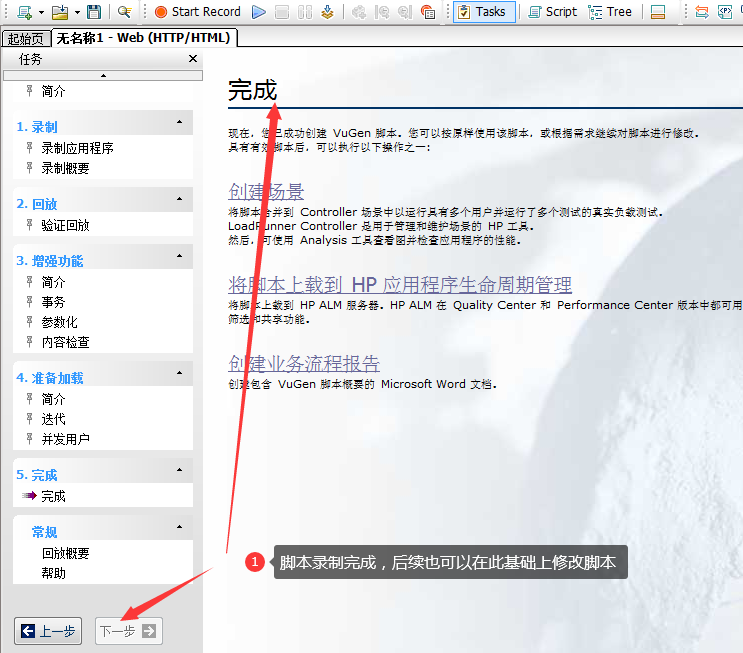This screenshot has height=653, width=743.
Task: Open 简介 under 准备加载
Action: (x=53, y=399)
